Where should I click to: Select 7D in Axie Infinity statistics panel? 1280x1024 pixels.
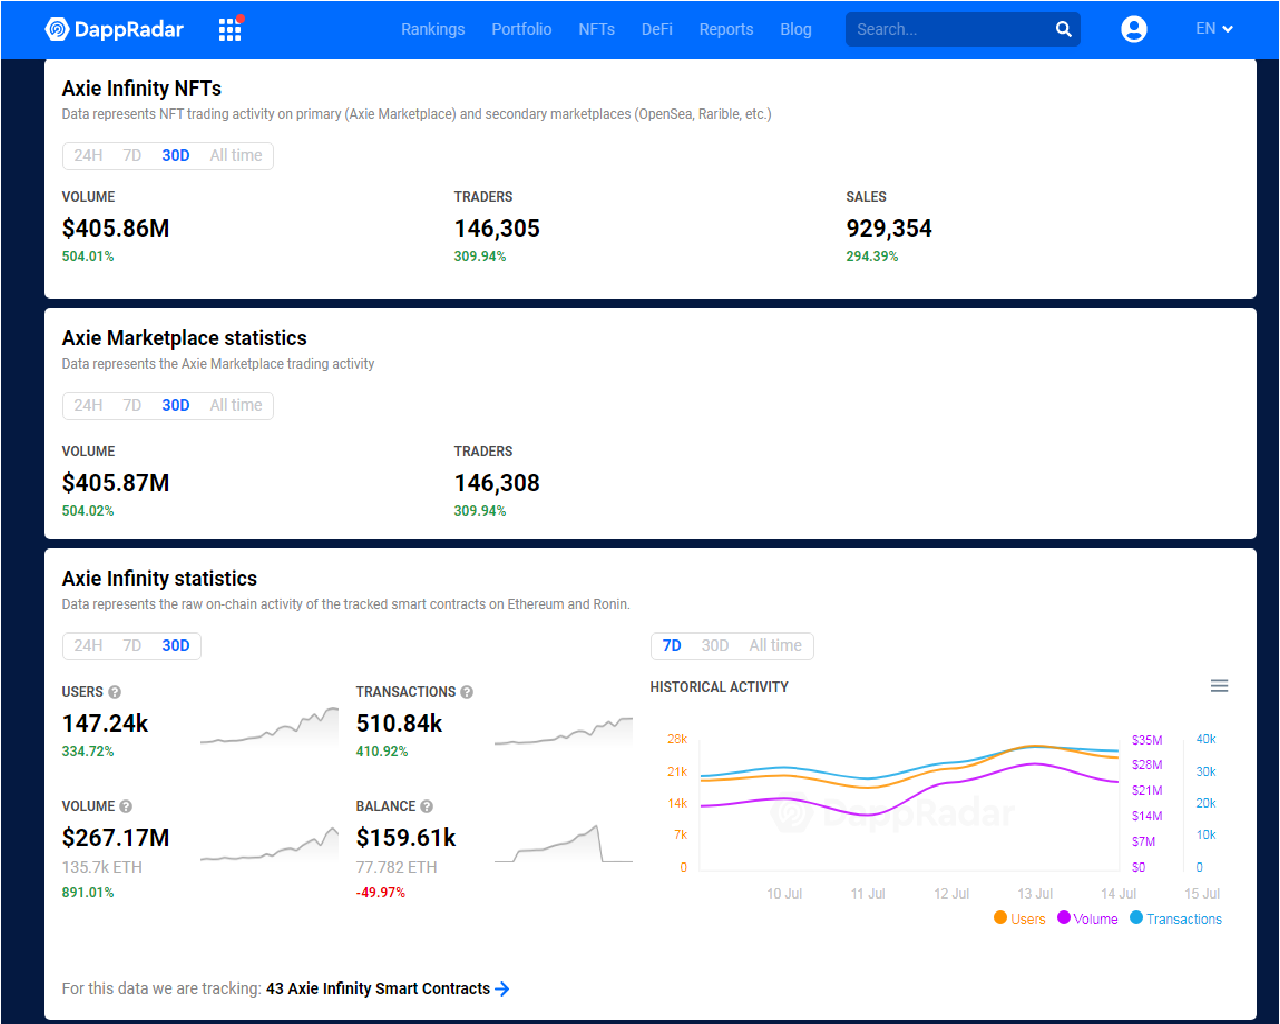tap(132, 645)
